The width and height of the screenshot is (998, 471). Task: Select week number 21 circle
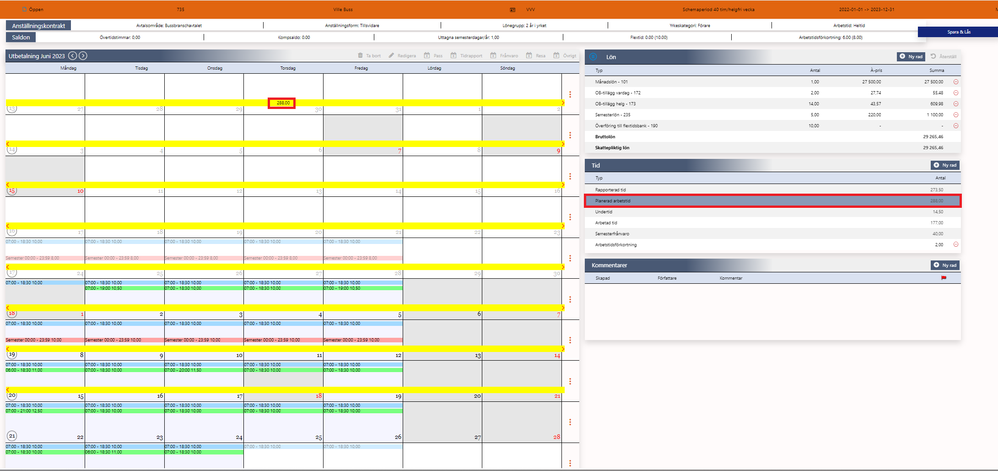pos(11,436)
